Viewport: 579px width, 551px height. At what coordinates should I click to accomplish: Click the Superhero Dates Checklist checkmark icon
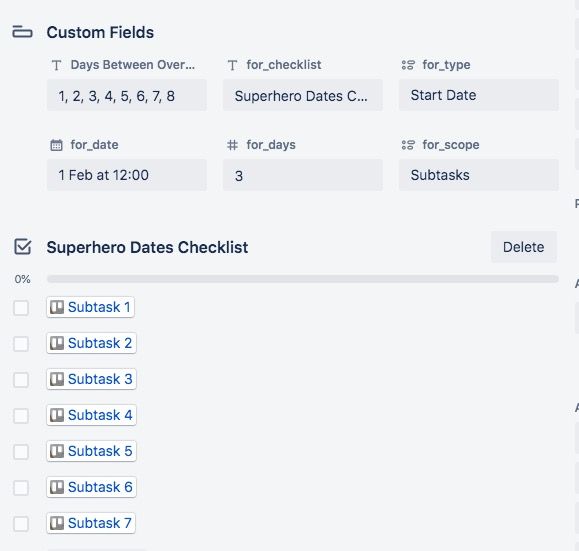(x=23, y=247)
